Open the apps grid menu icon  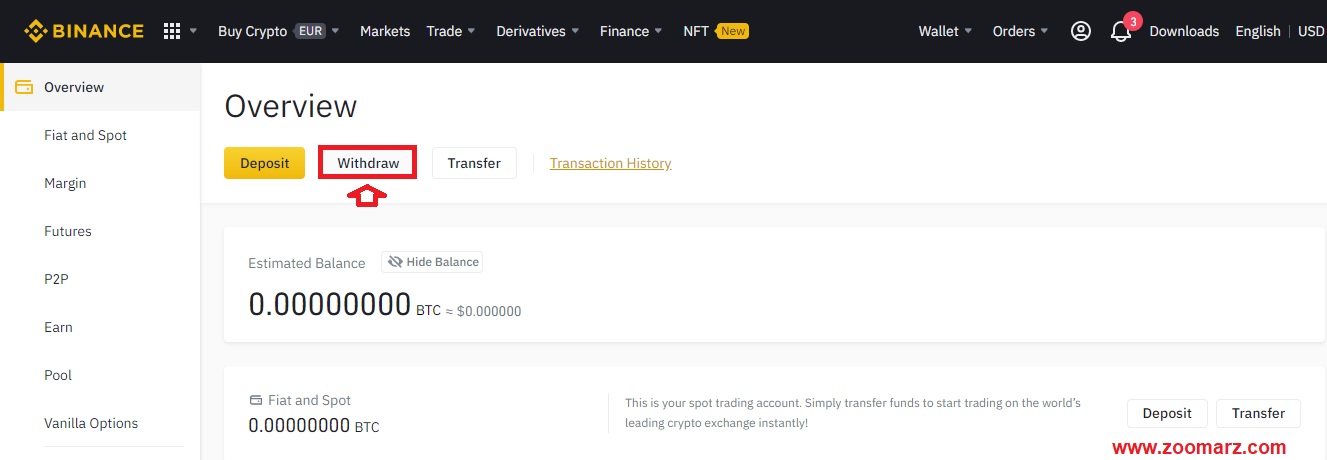[172, 31]
